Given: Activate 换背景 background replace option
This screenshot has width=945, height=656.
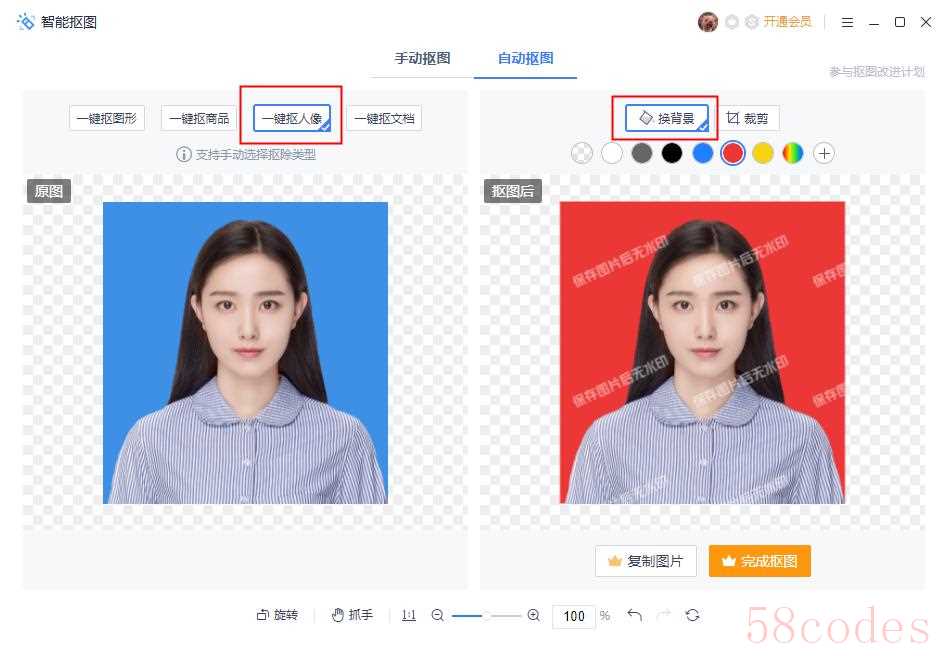Looking at the screenshot, I should tap(667, 118).
